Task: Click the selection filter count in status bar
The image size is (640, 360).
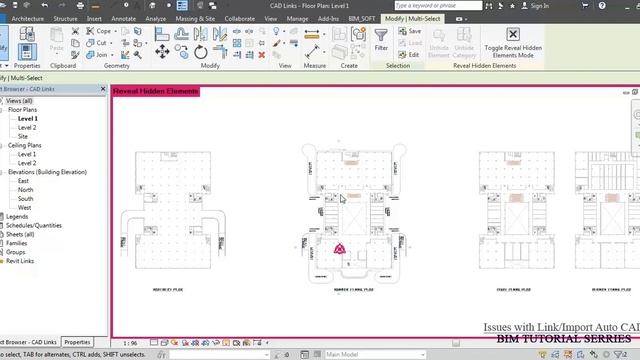Action: (x=620, y=354)
